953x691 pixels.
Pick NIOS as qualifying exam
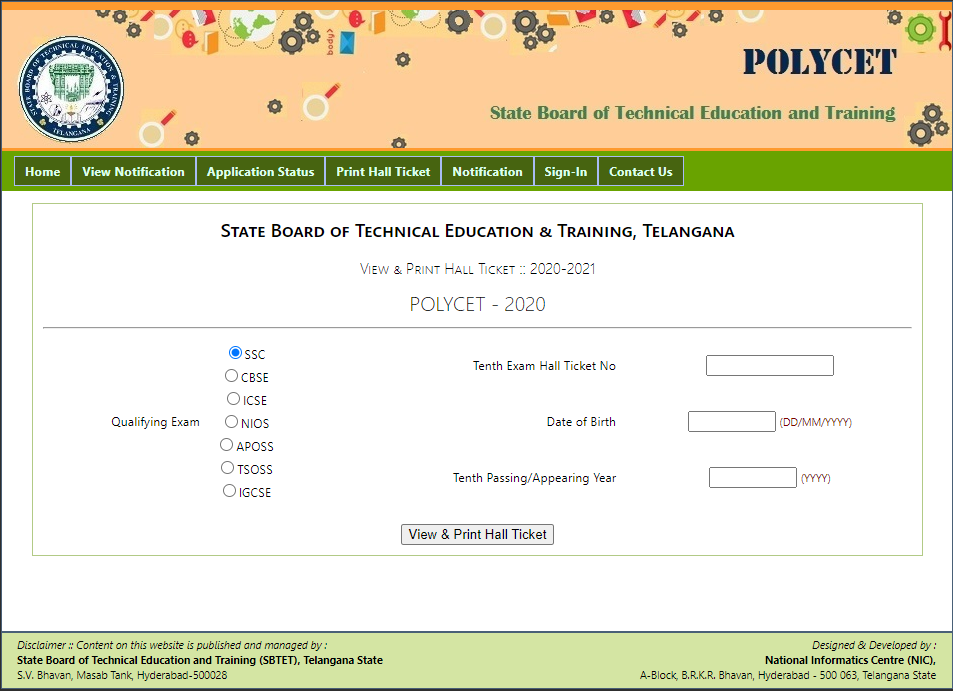point(231,421)
